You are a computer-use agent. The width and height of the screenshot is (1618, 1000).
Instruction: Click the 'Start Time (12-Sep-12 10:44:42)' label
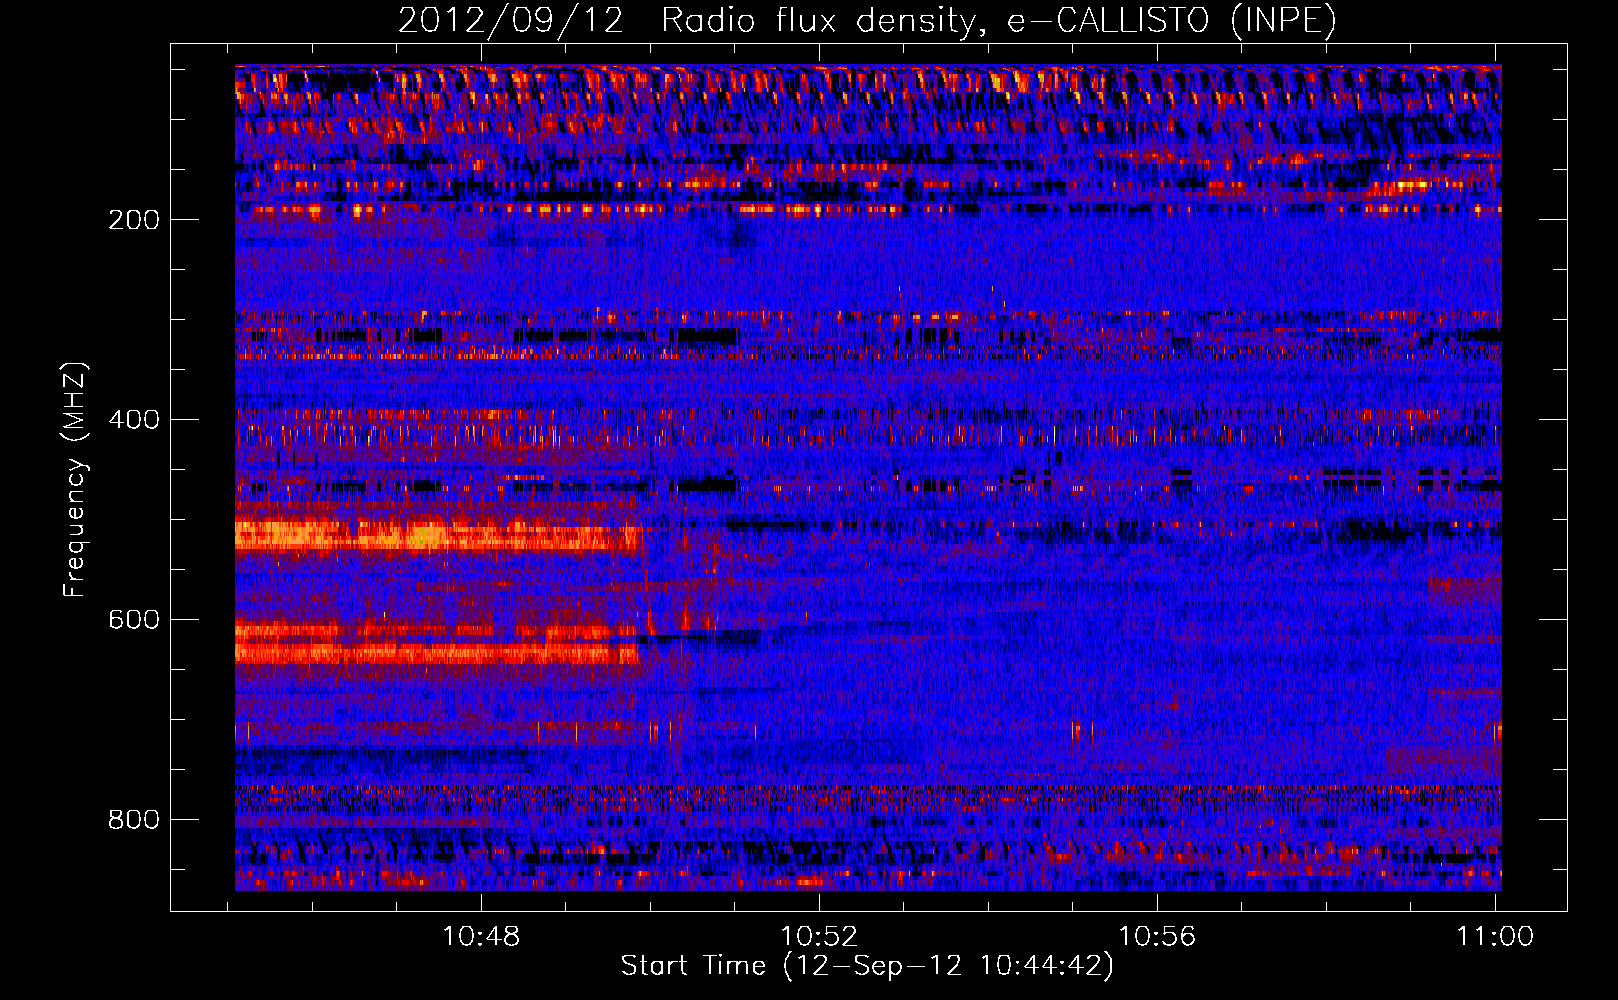pos(867,966)
